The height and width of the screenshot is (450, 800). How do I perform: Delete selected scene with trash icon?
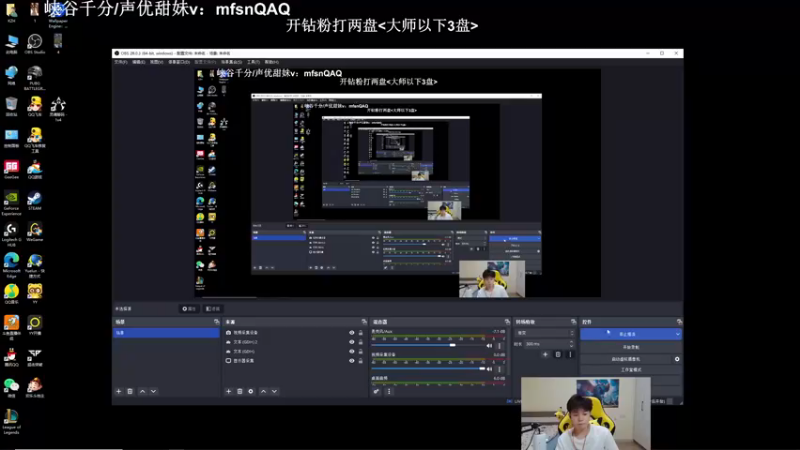pyautogui.click(x=130, y=391)
